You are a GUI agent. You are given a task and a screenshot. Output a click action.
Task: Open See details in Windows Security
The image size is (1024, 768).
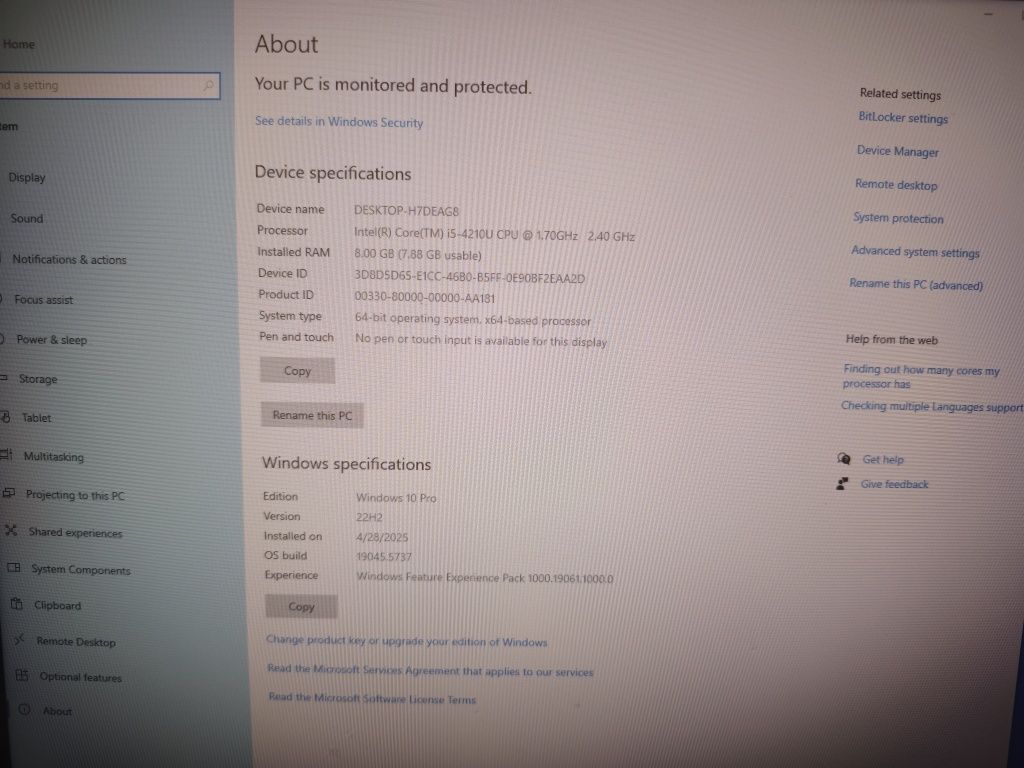(x=339, y=121)
